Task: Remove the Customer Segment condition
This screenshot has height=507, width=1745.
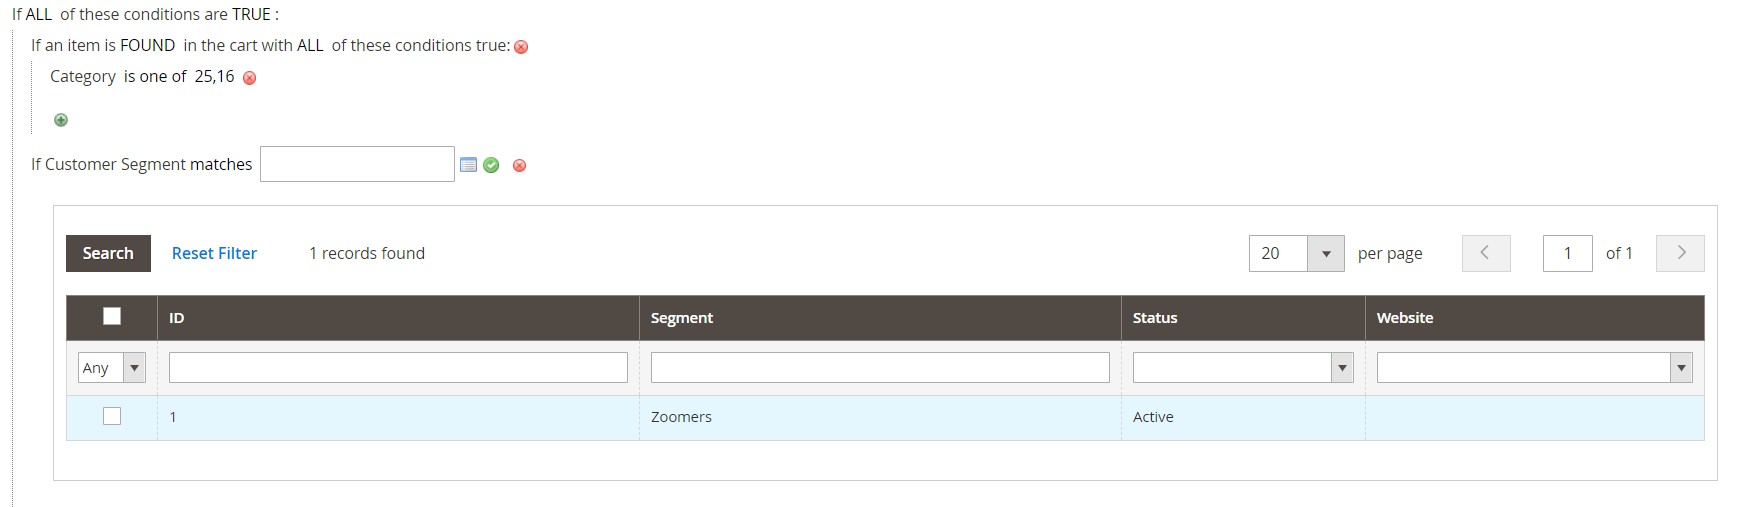Action: pos(519,165)
